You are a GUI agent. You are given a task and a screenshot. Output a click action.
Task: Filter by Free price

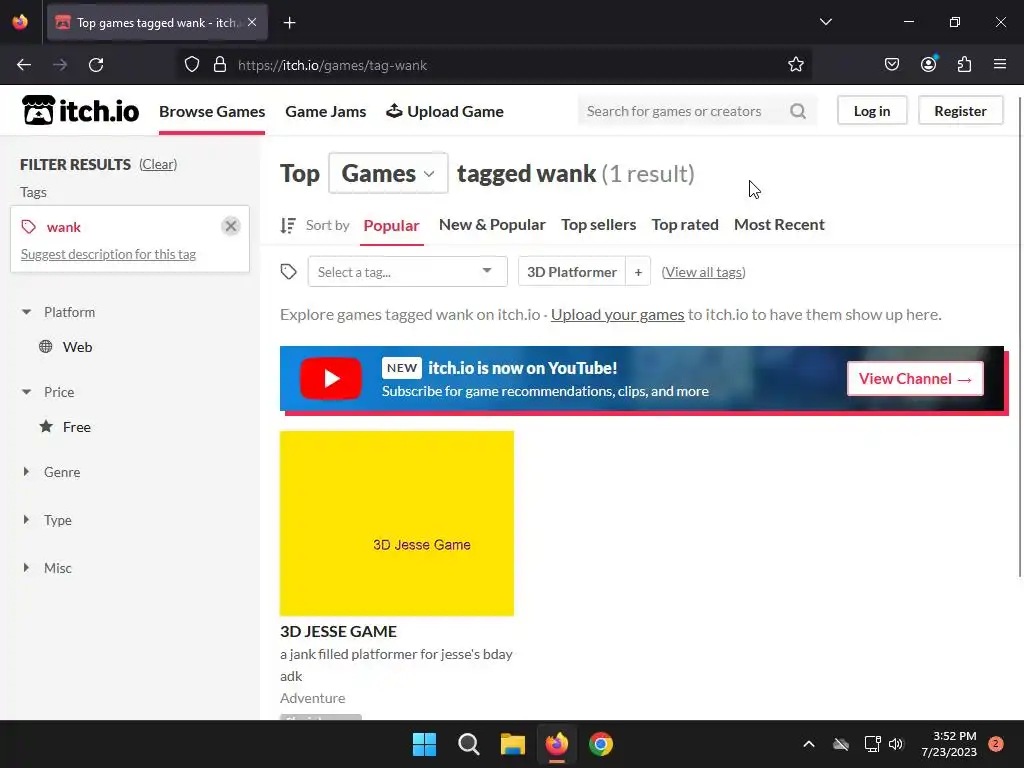(76, 427)
